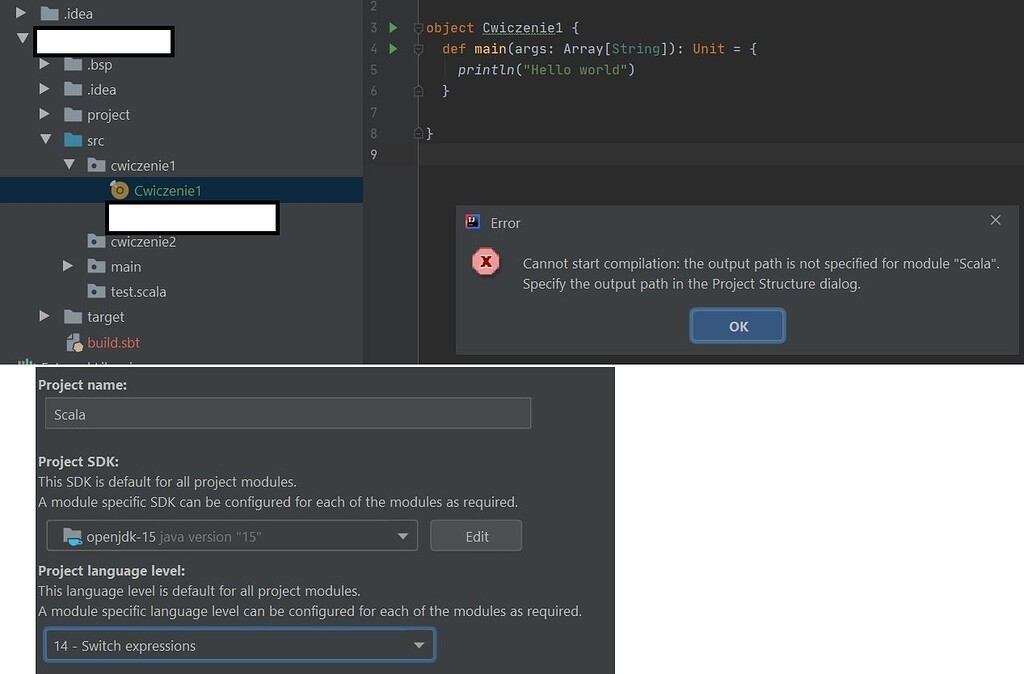Click run gutter arrow beside object Cwiczenie1

click(x=393, y=28)
